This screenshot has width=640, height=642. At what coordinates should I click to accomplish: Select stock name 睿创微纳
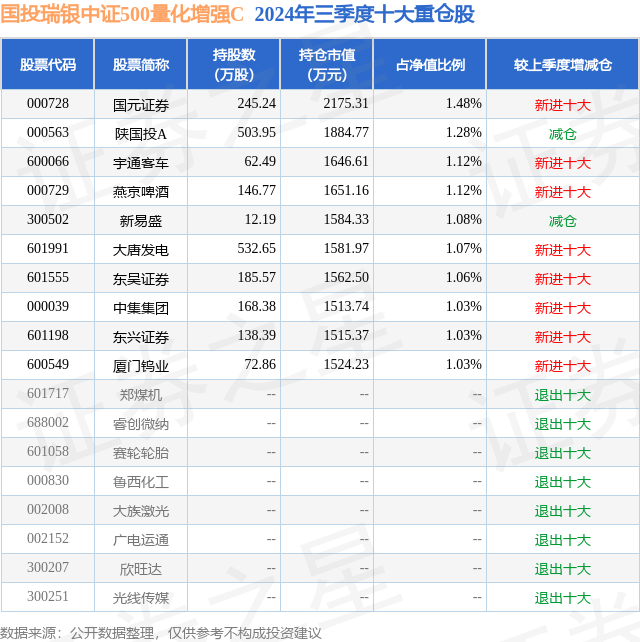[x=140, y=425]
